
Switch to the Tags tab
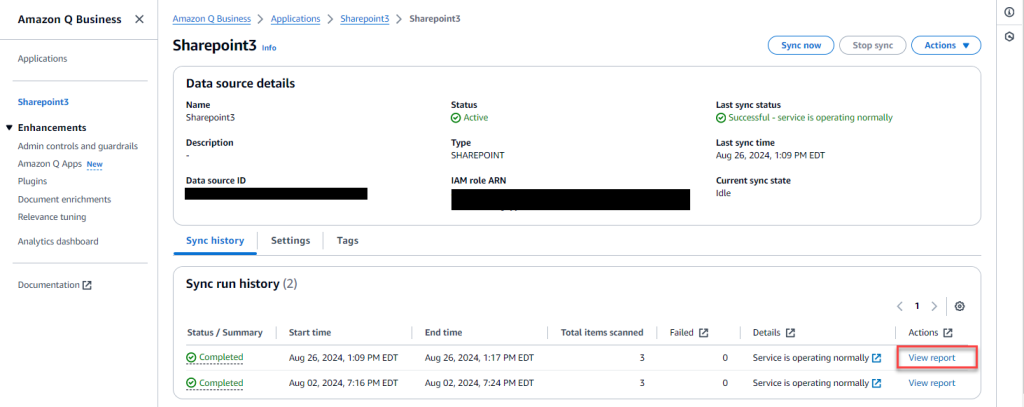(x=347, y=240)
